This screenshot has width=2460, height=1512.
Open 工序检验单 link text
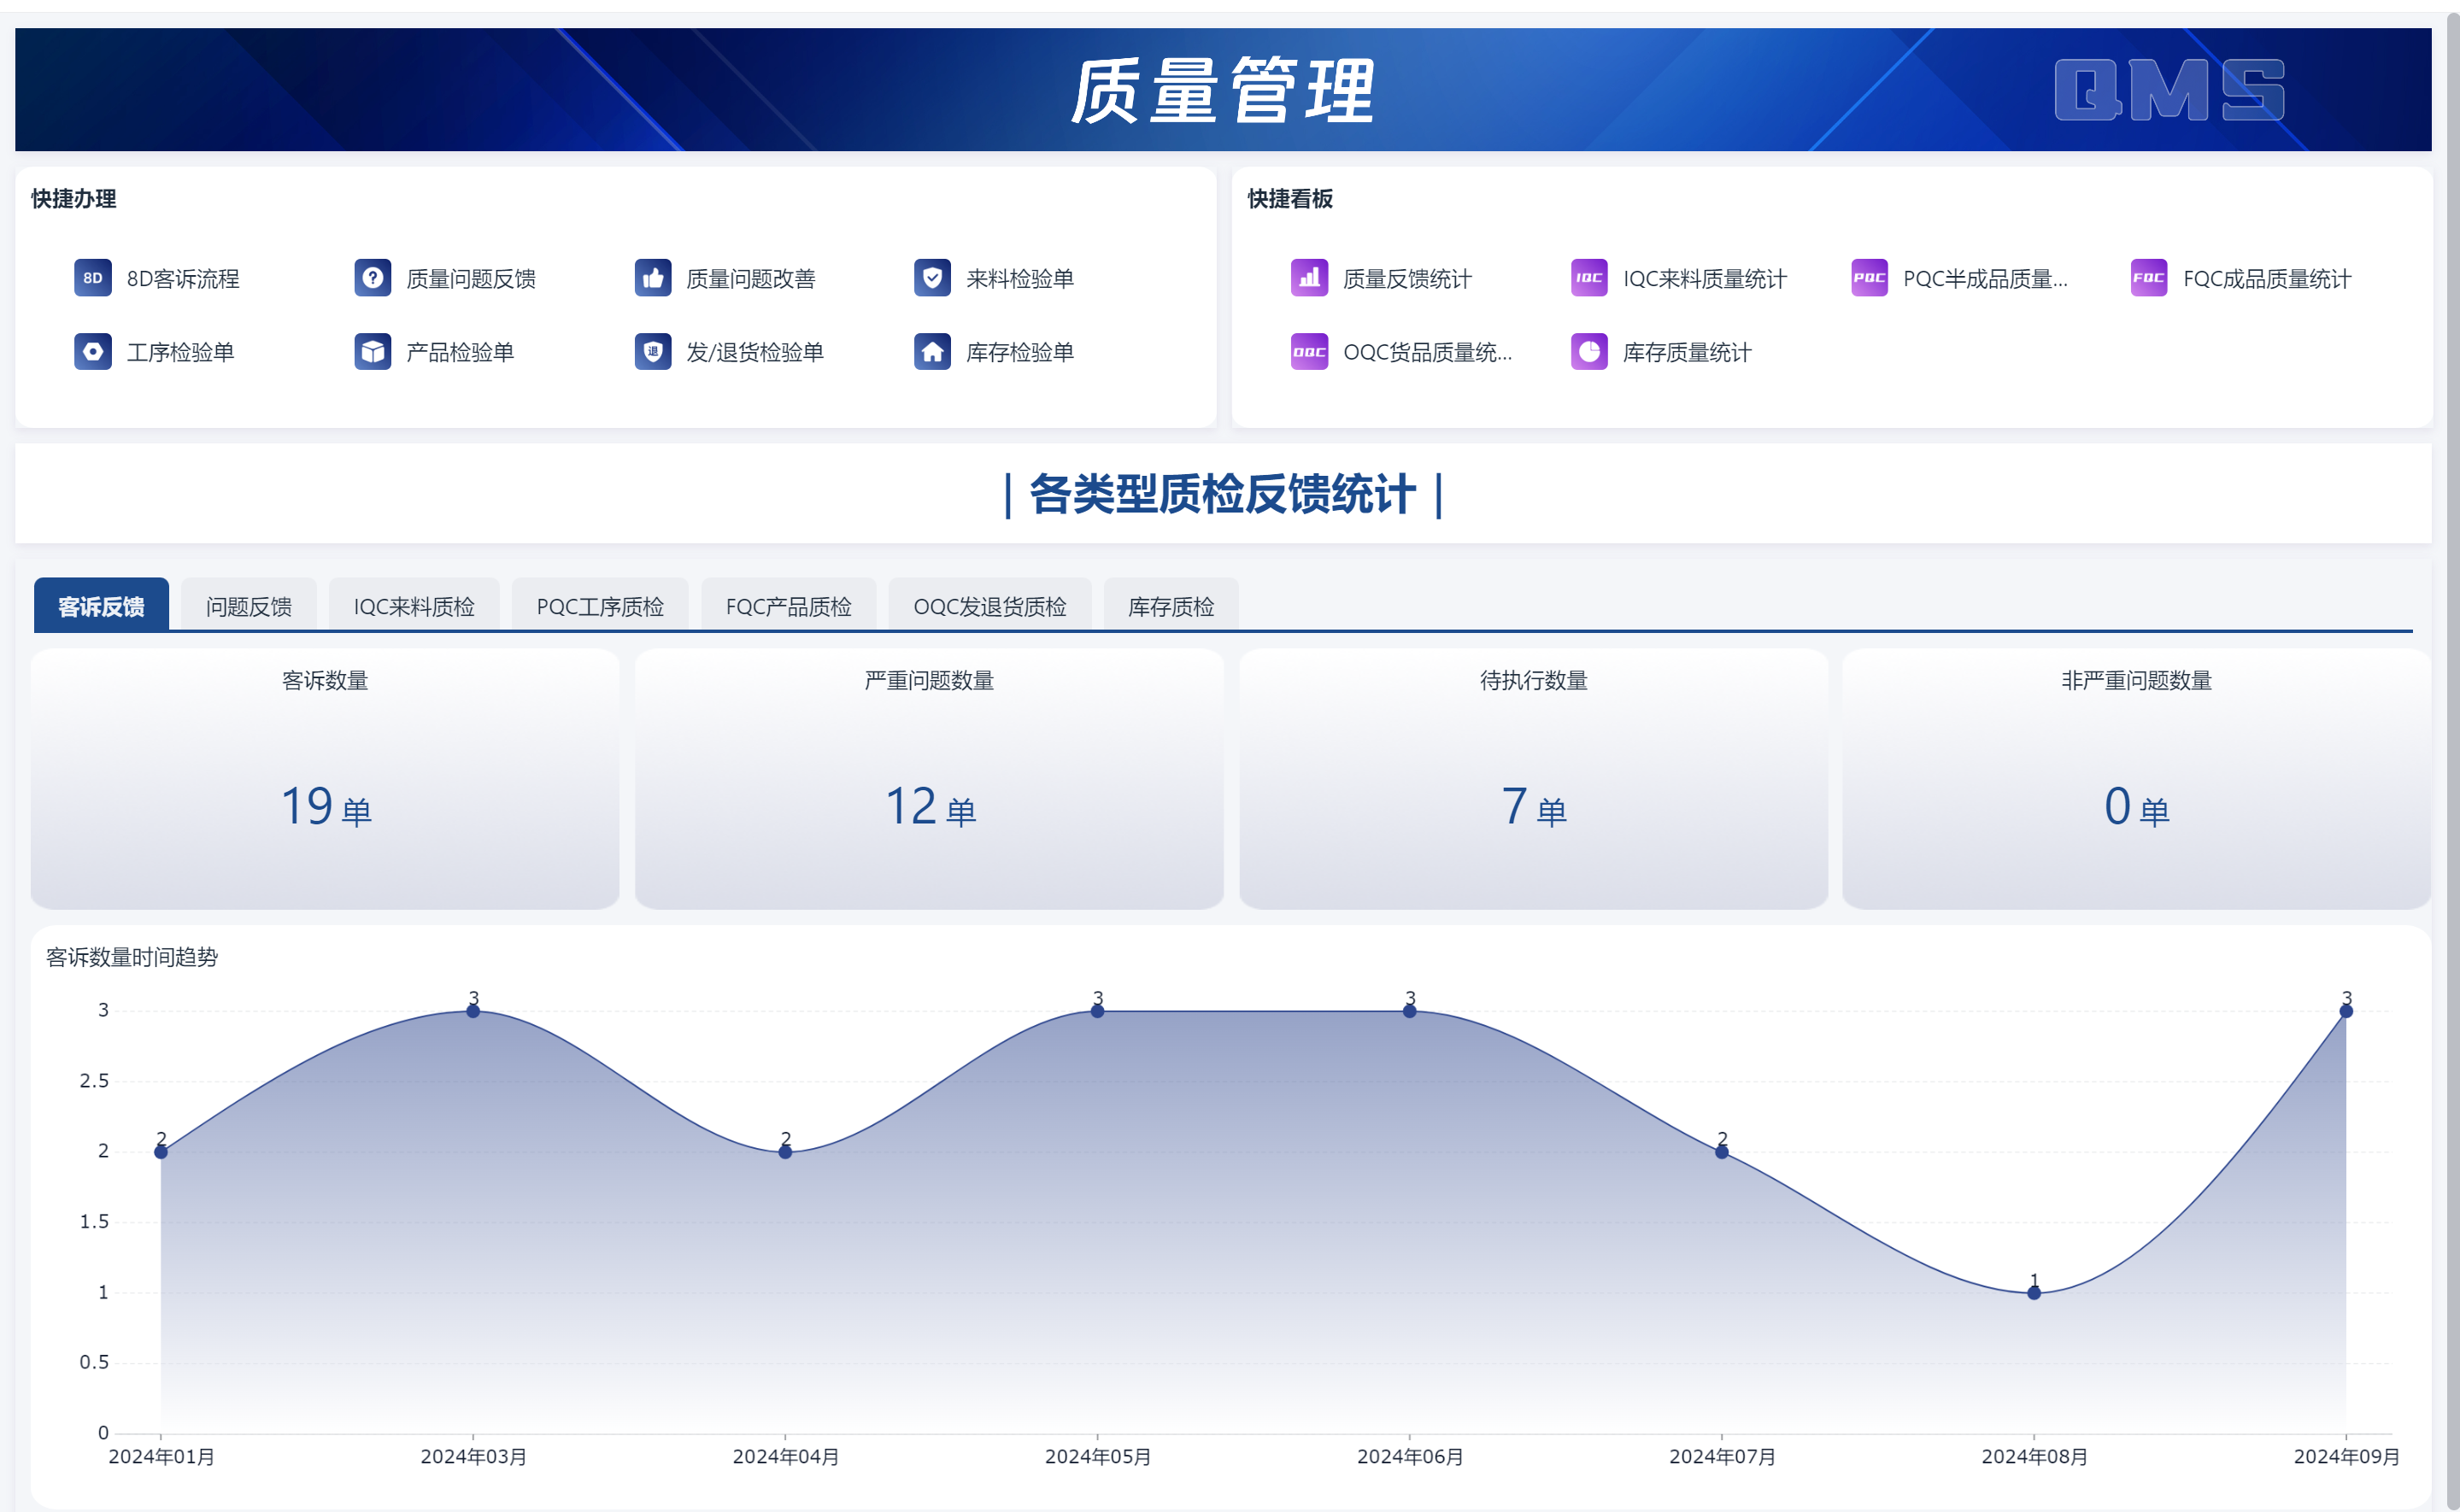tap(181, 352)
